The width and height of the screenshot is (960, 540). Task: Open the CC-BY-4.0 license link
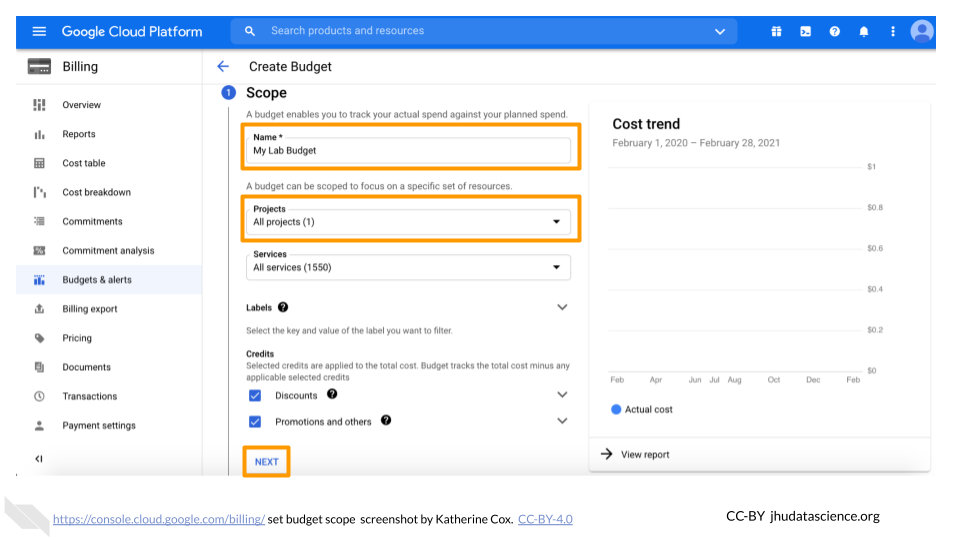tap(545, 519)
